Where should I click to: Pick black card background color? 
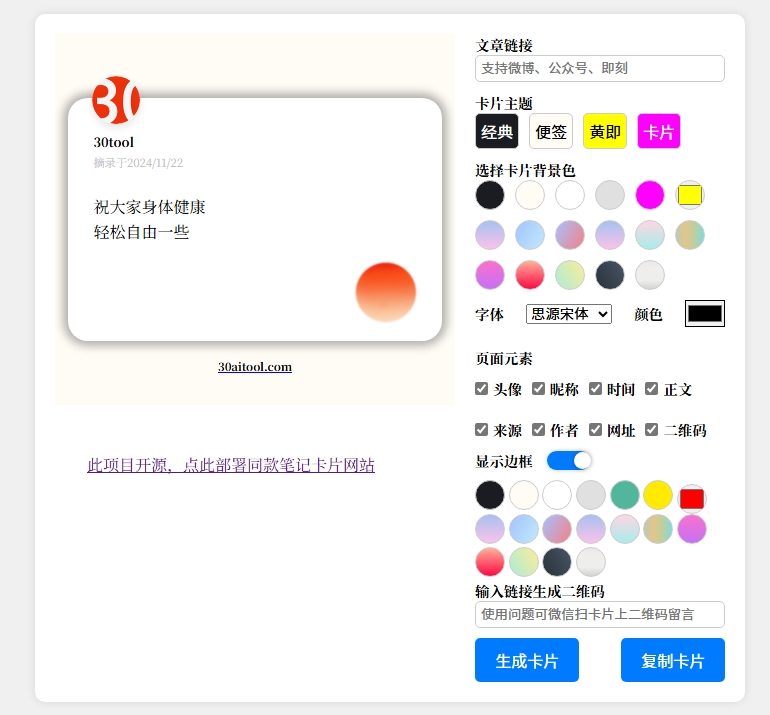coord(490,195)
